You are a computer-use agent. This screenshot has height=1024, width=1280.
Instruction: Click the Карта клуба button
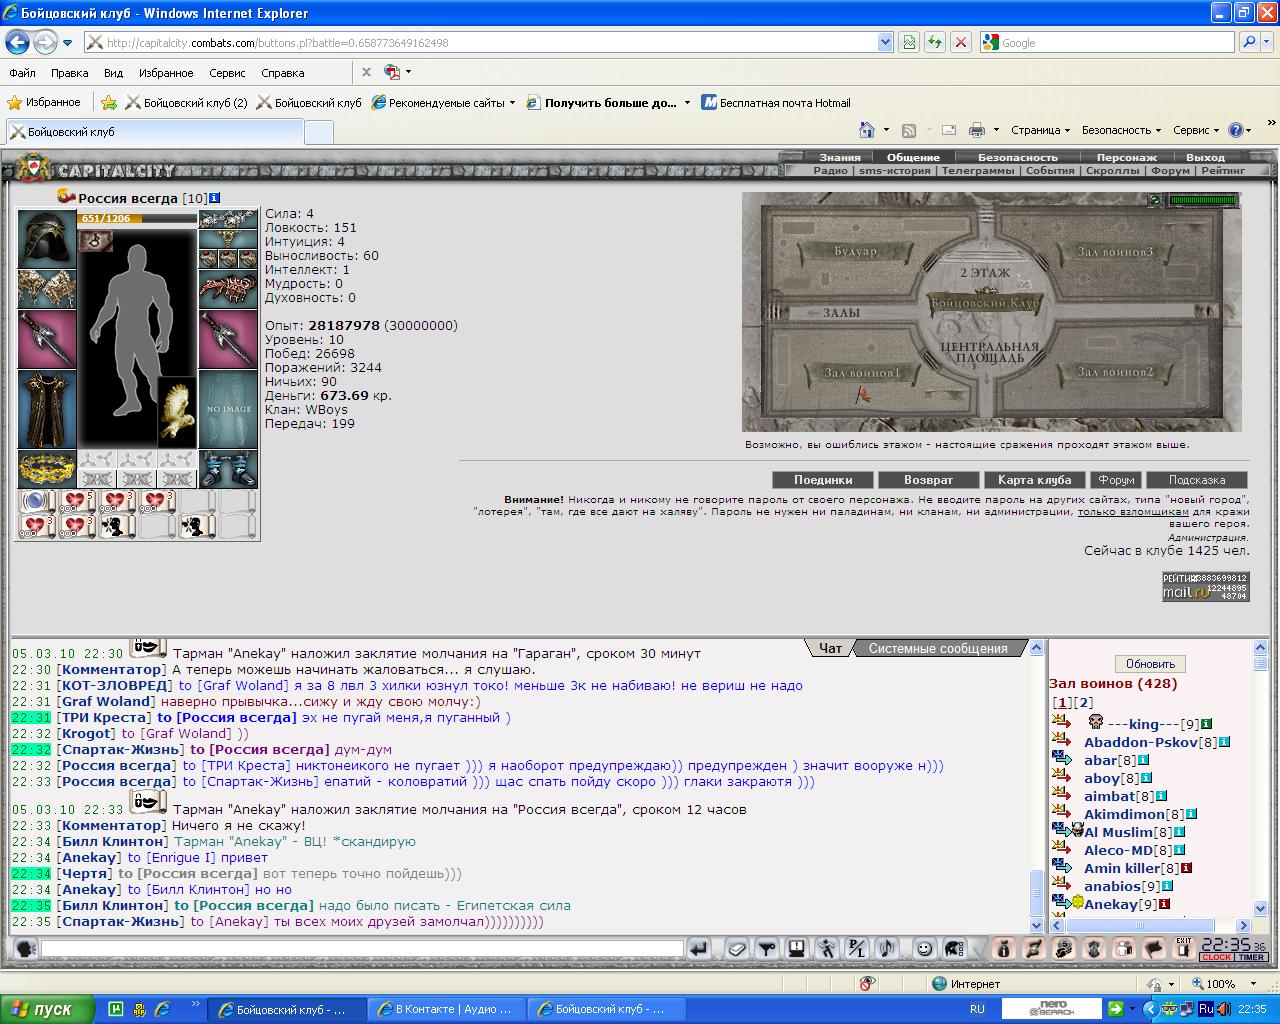point(1034,480)
